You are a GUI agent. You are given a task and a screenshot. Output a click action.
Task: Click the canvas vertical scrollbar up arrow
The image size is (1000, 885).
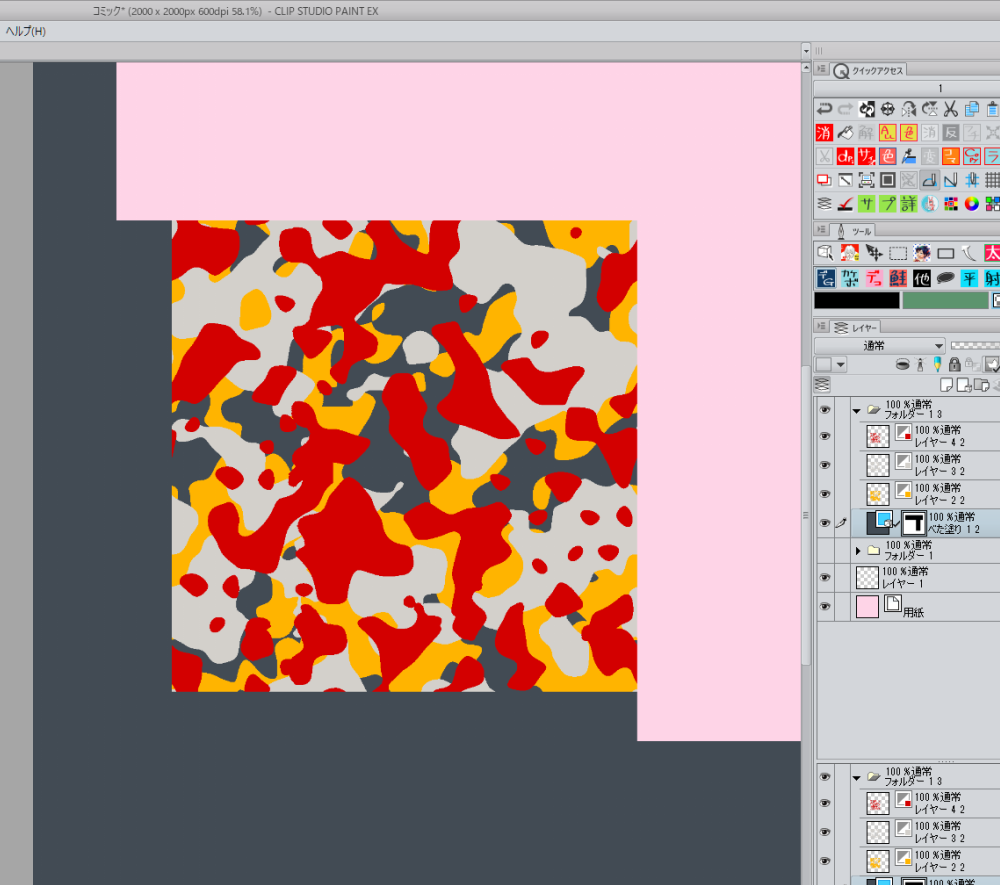pyautogui.click(x=806, y=68)
